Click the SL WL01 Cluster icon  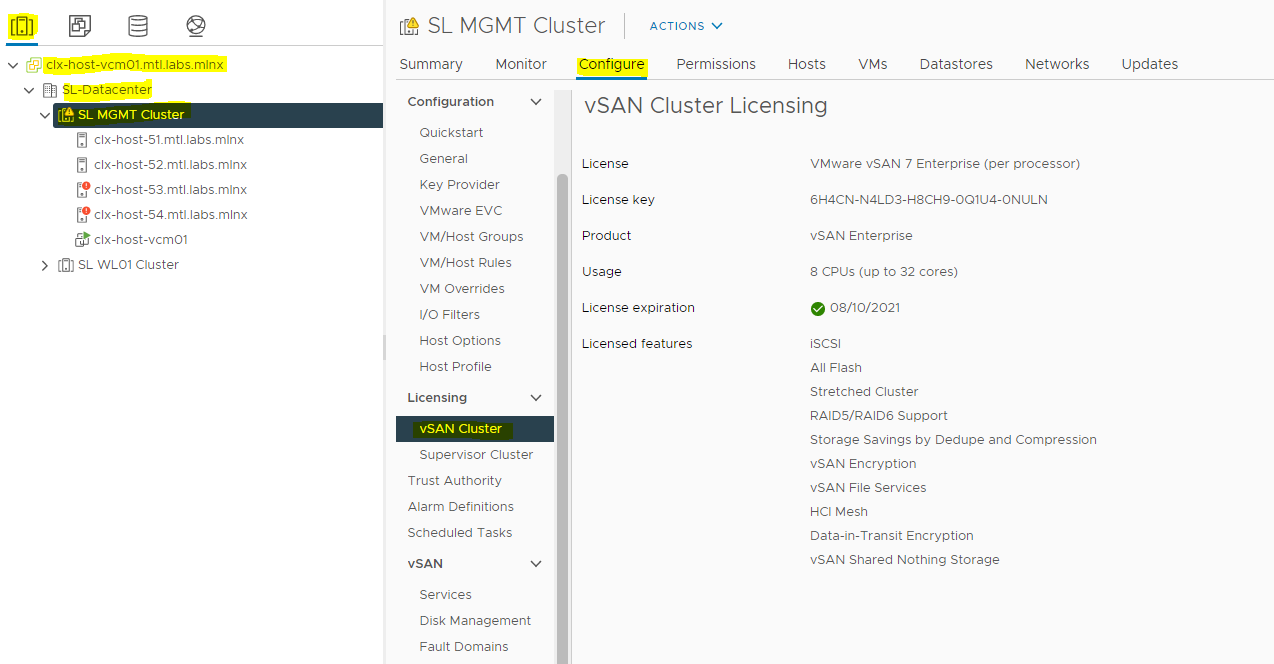point(66,265)
